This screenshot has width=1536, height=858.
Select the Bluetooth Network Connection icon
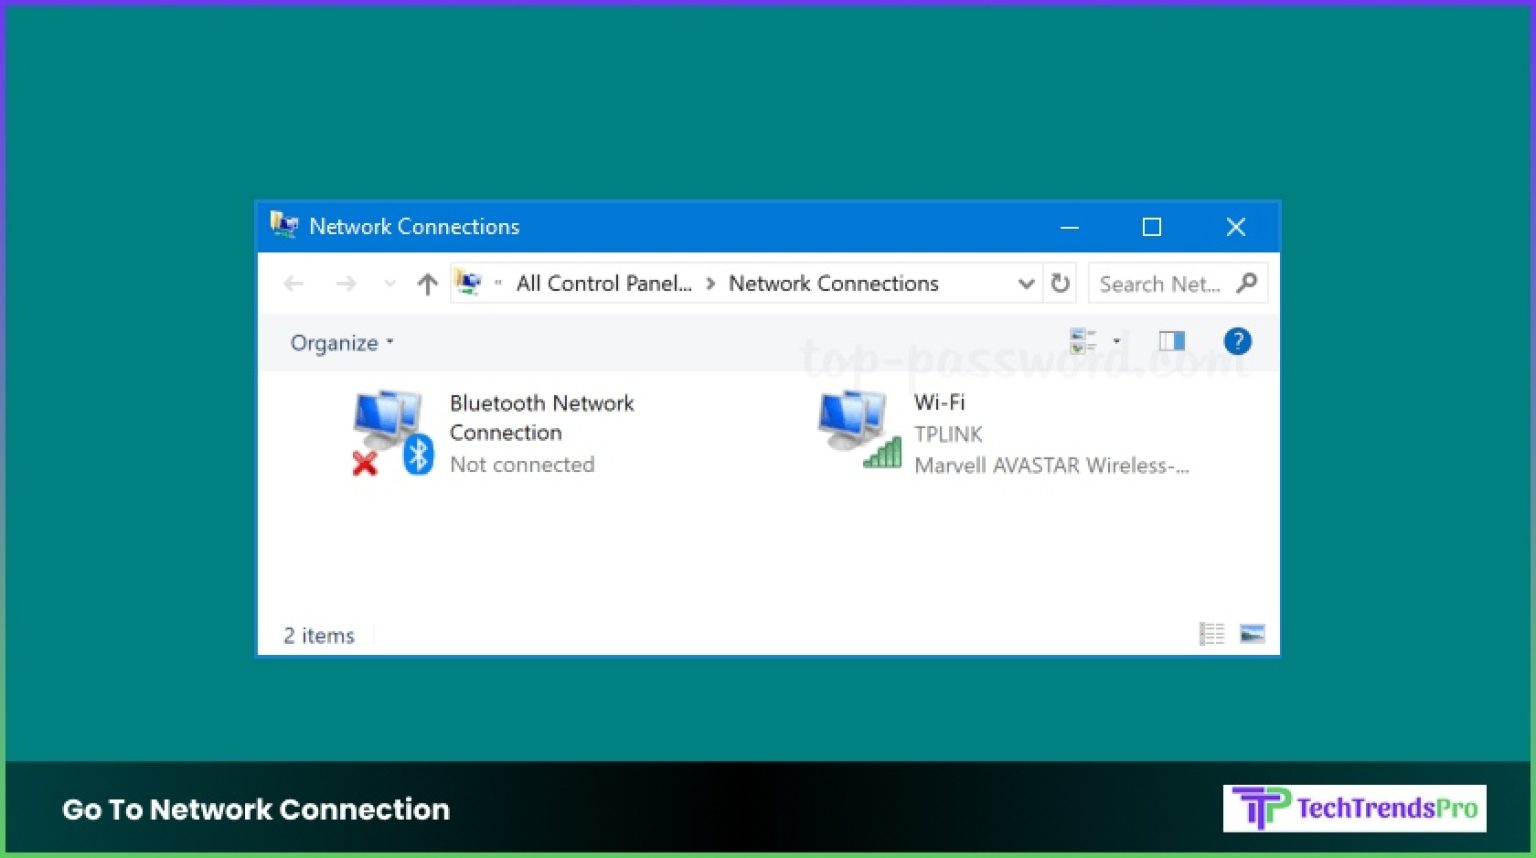click(x=392, y=433)
